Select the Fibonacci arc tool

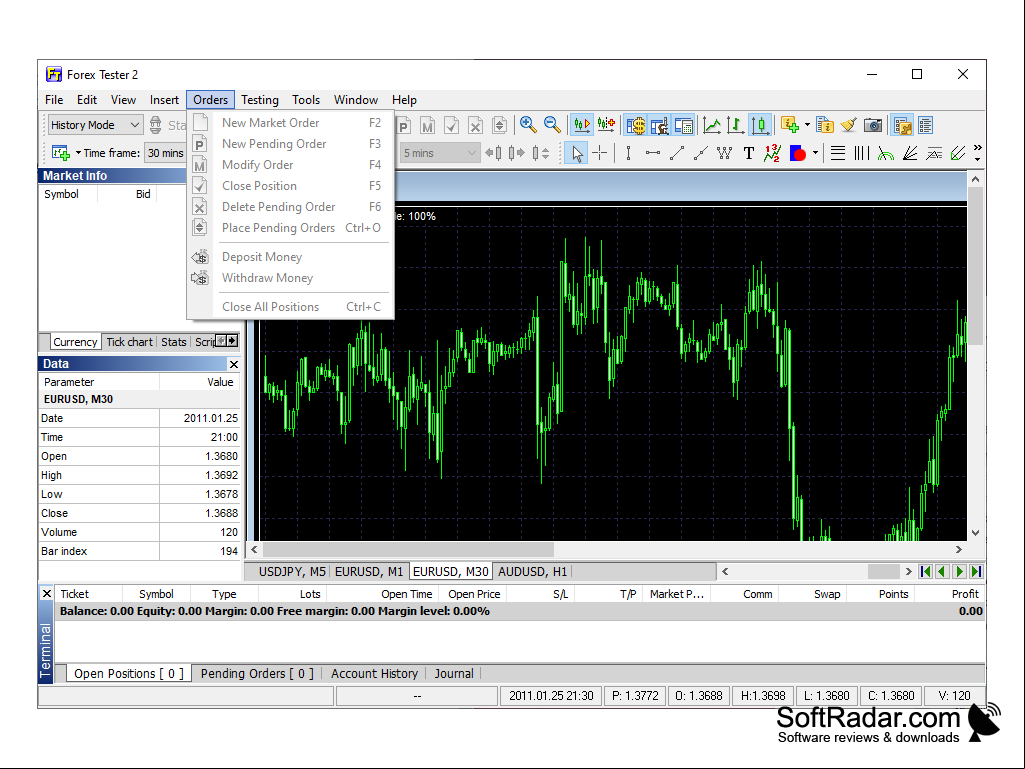(886, 154)
